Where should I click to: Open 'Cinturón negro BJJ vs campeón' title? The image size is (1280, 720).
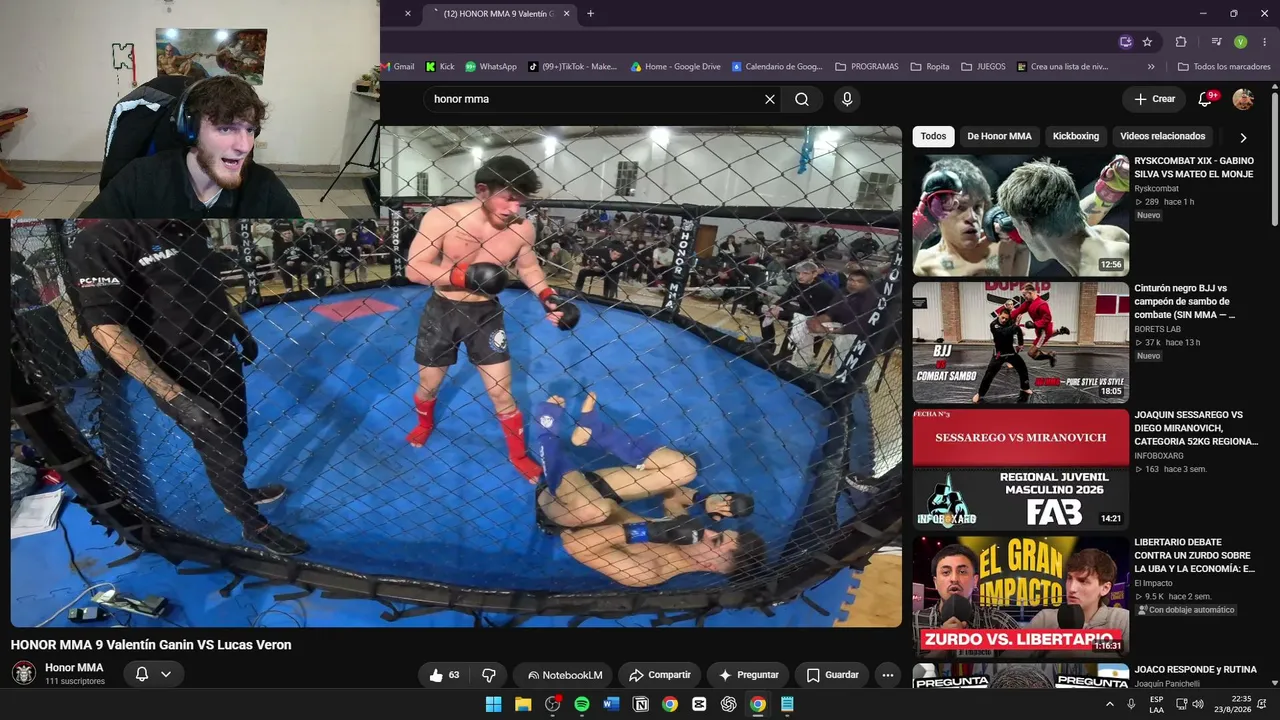(1185, 301)
